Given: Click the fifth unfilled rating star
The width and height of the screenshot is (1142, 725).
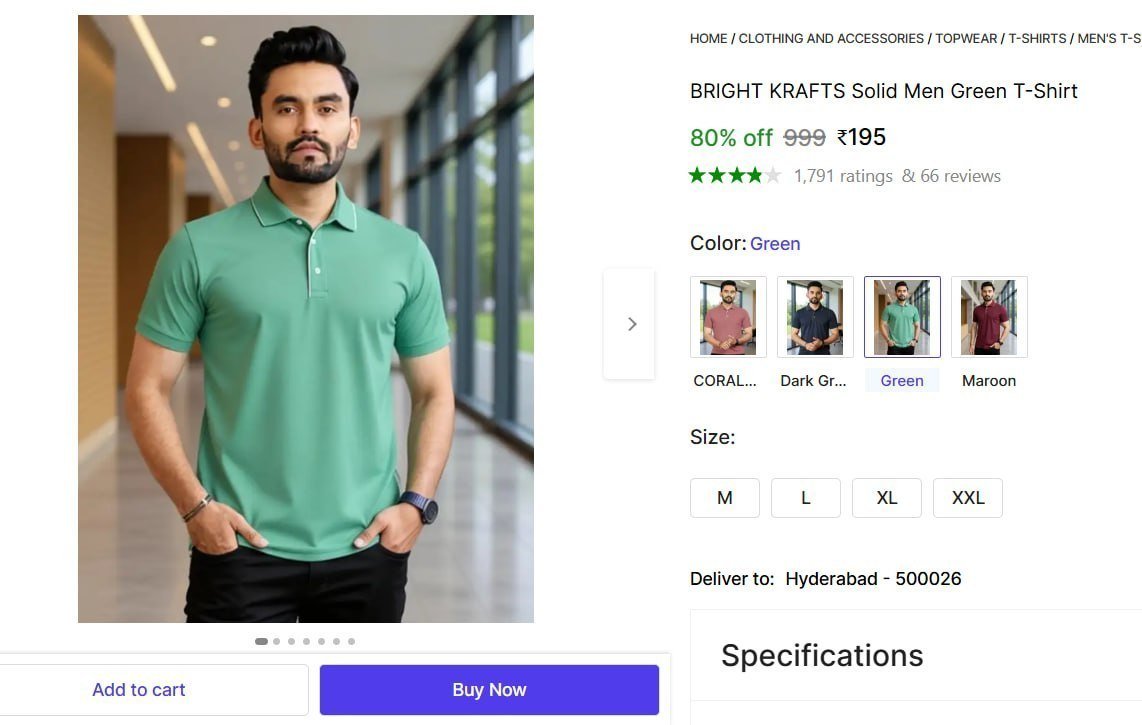Looking at the screenshot, I should click(773, 175).
